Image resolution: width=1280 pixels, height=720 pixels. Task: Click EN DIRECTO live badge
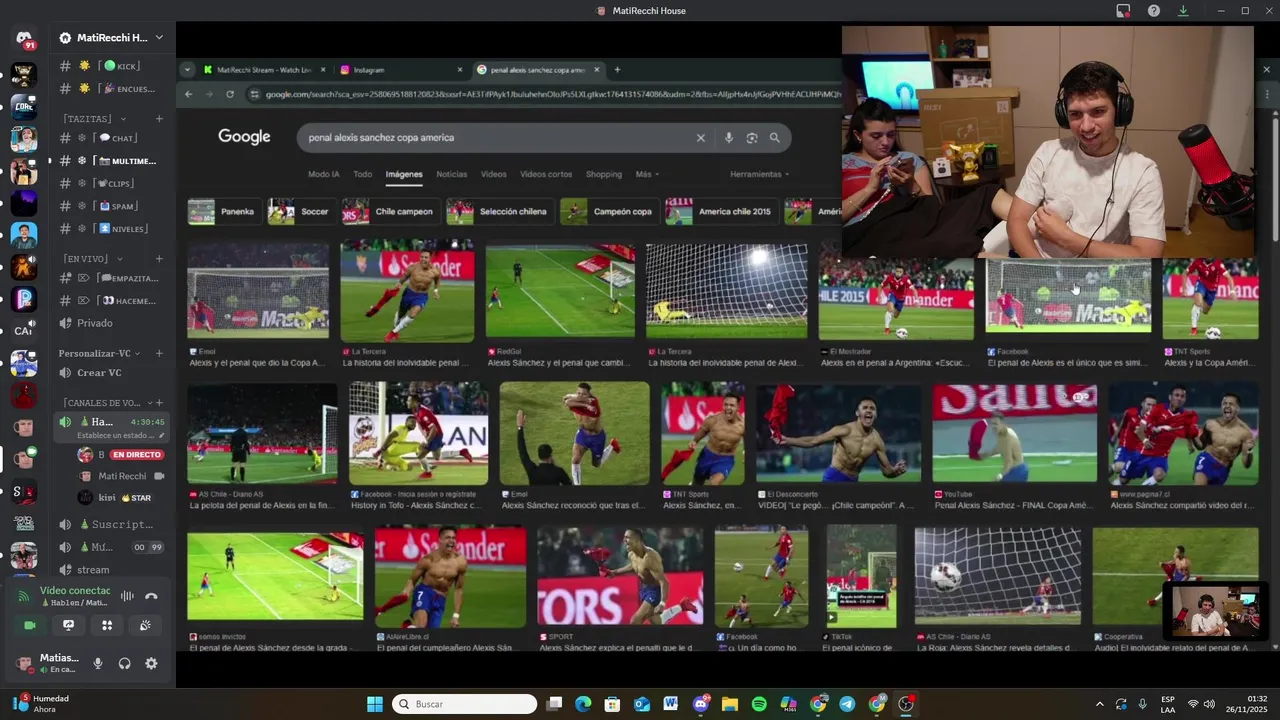pyautogui.click(x=137, y=455)
